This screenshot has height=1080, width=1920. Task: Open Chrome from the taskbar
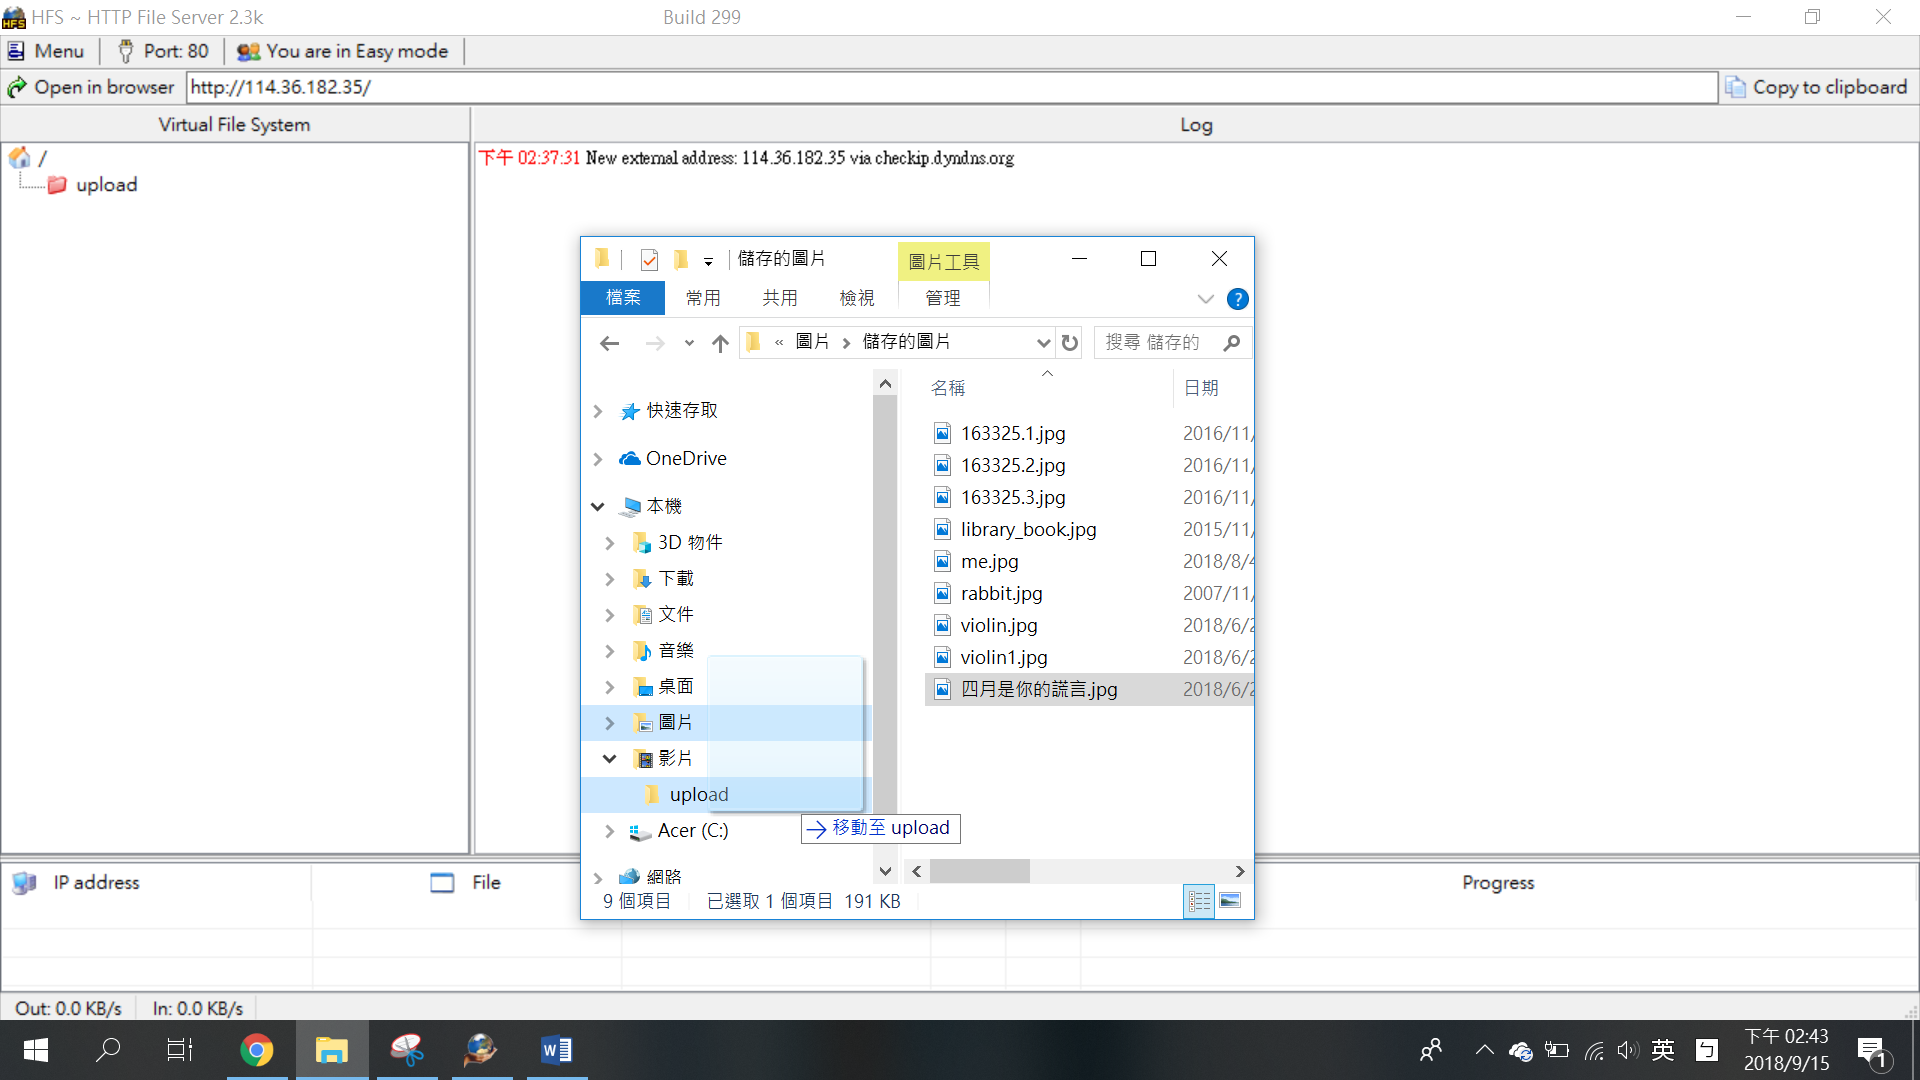click(x=256, y=1050)
